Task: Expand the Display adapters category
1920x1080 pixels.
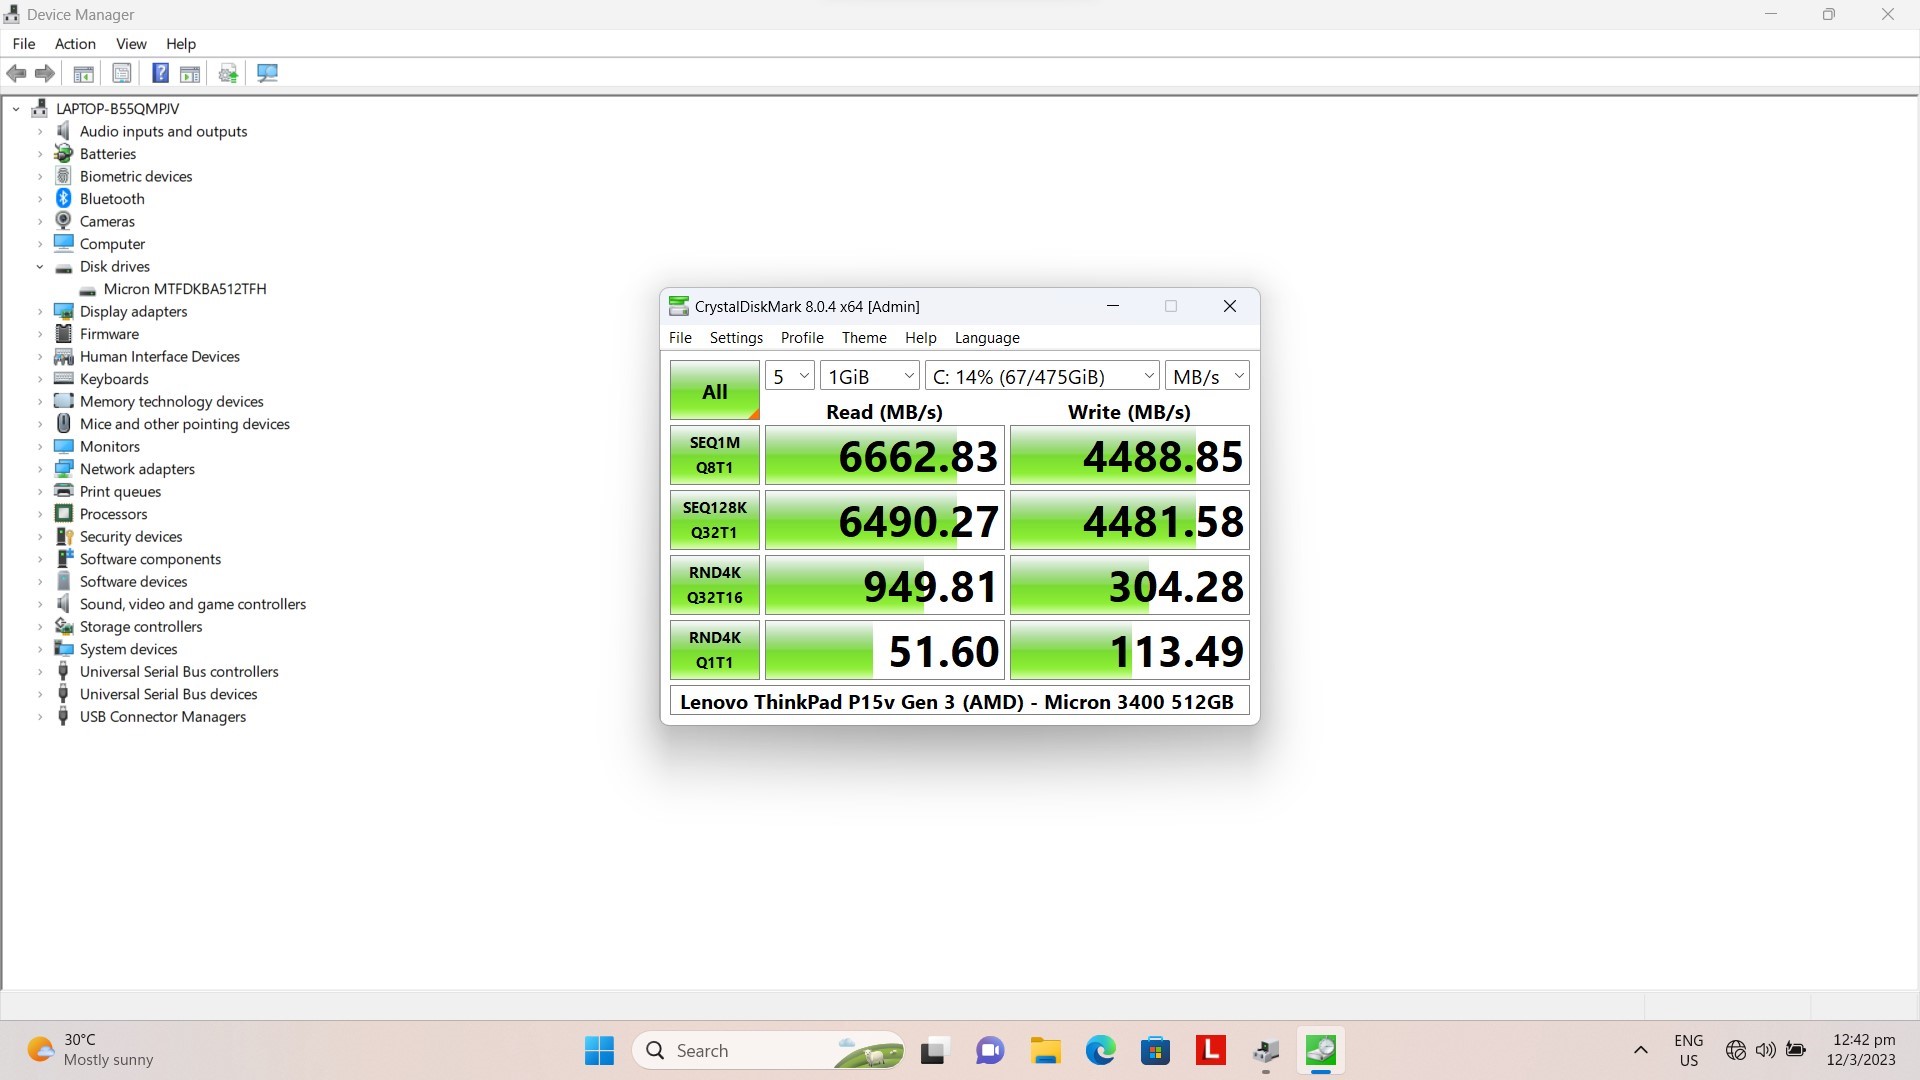Action: pyautogui.click(x=40, y=311)
